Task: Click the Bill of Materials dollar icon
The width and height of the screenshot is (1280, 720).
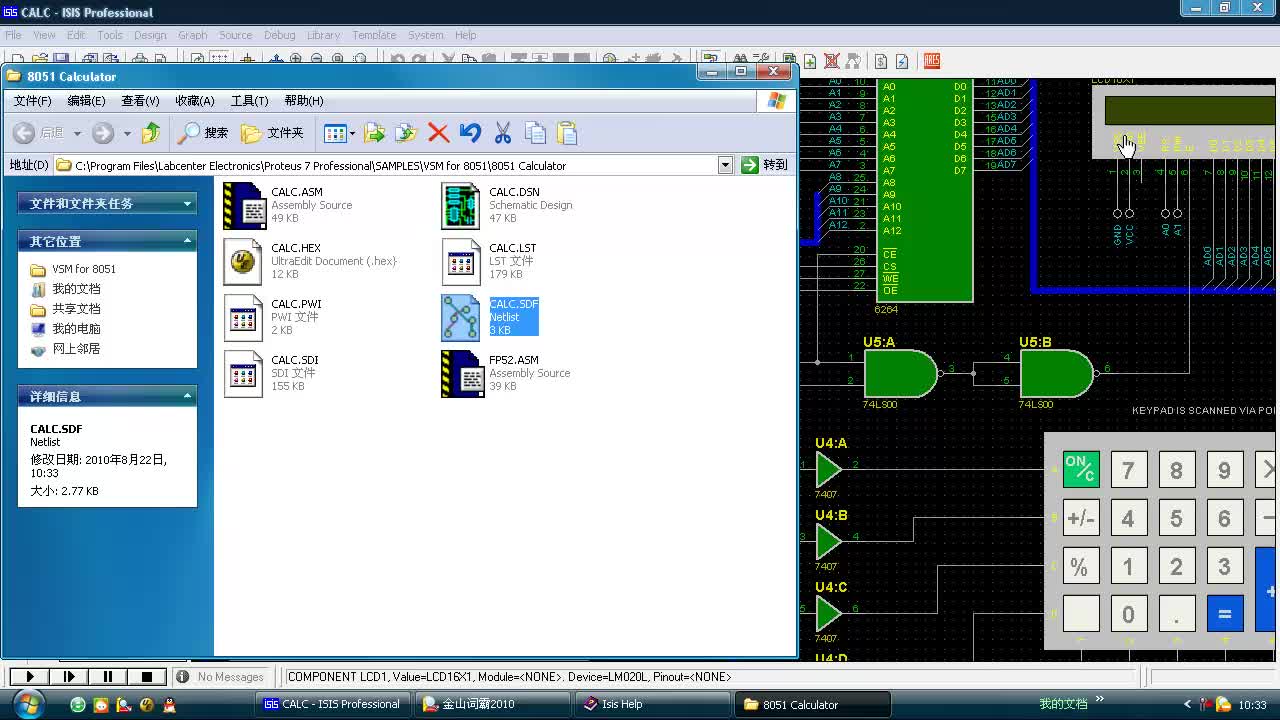Action: (880, 61)
